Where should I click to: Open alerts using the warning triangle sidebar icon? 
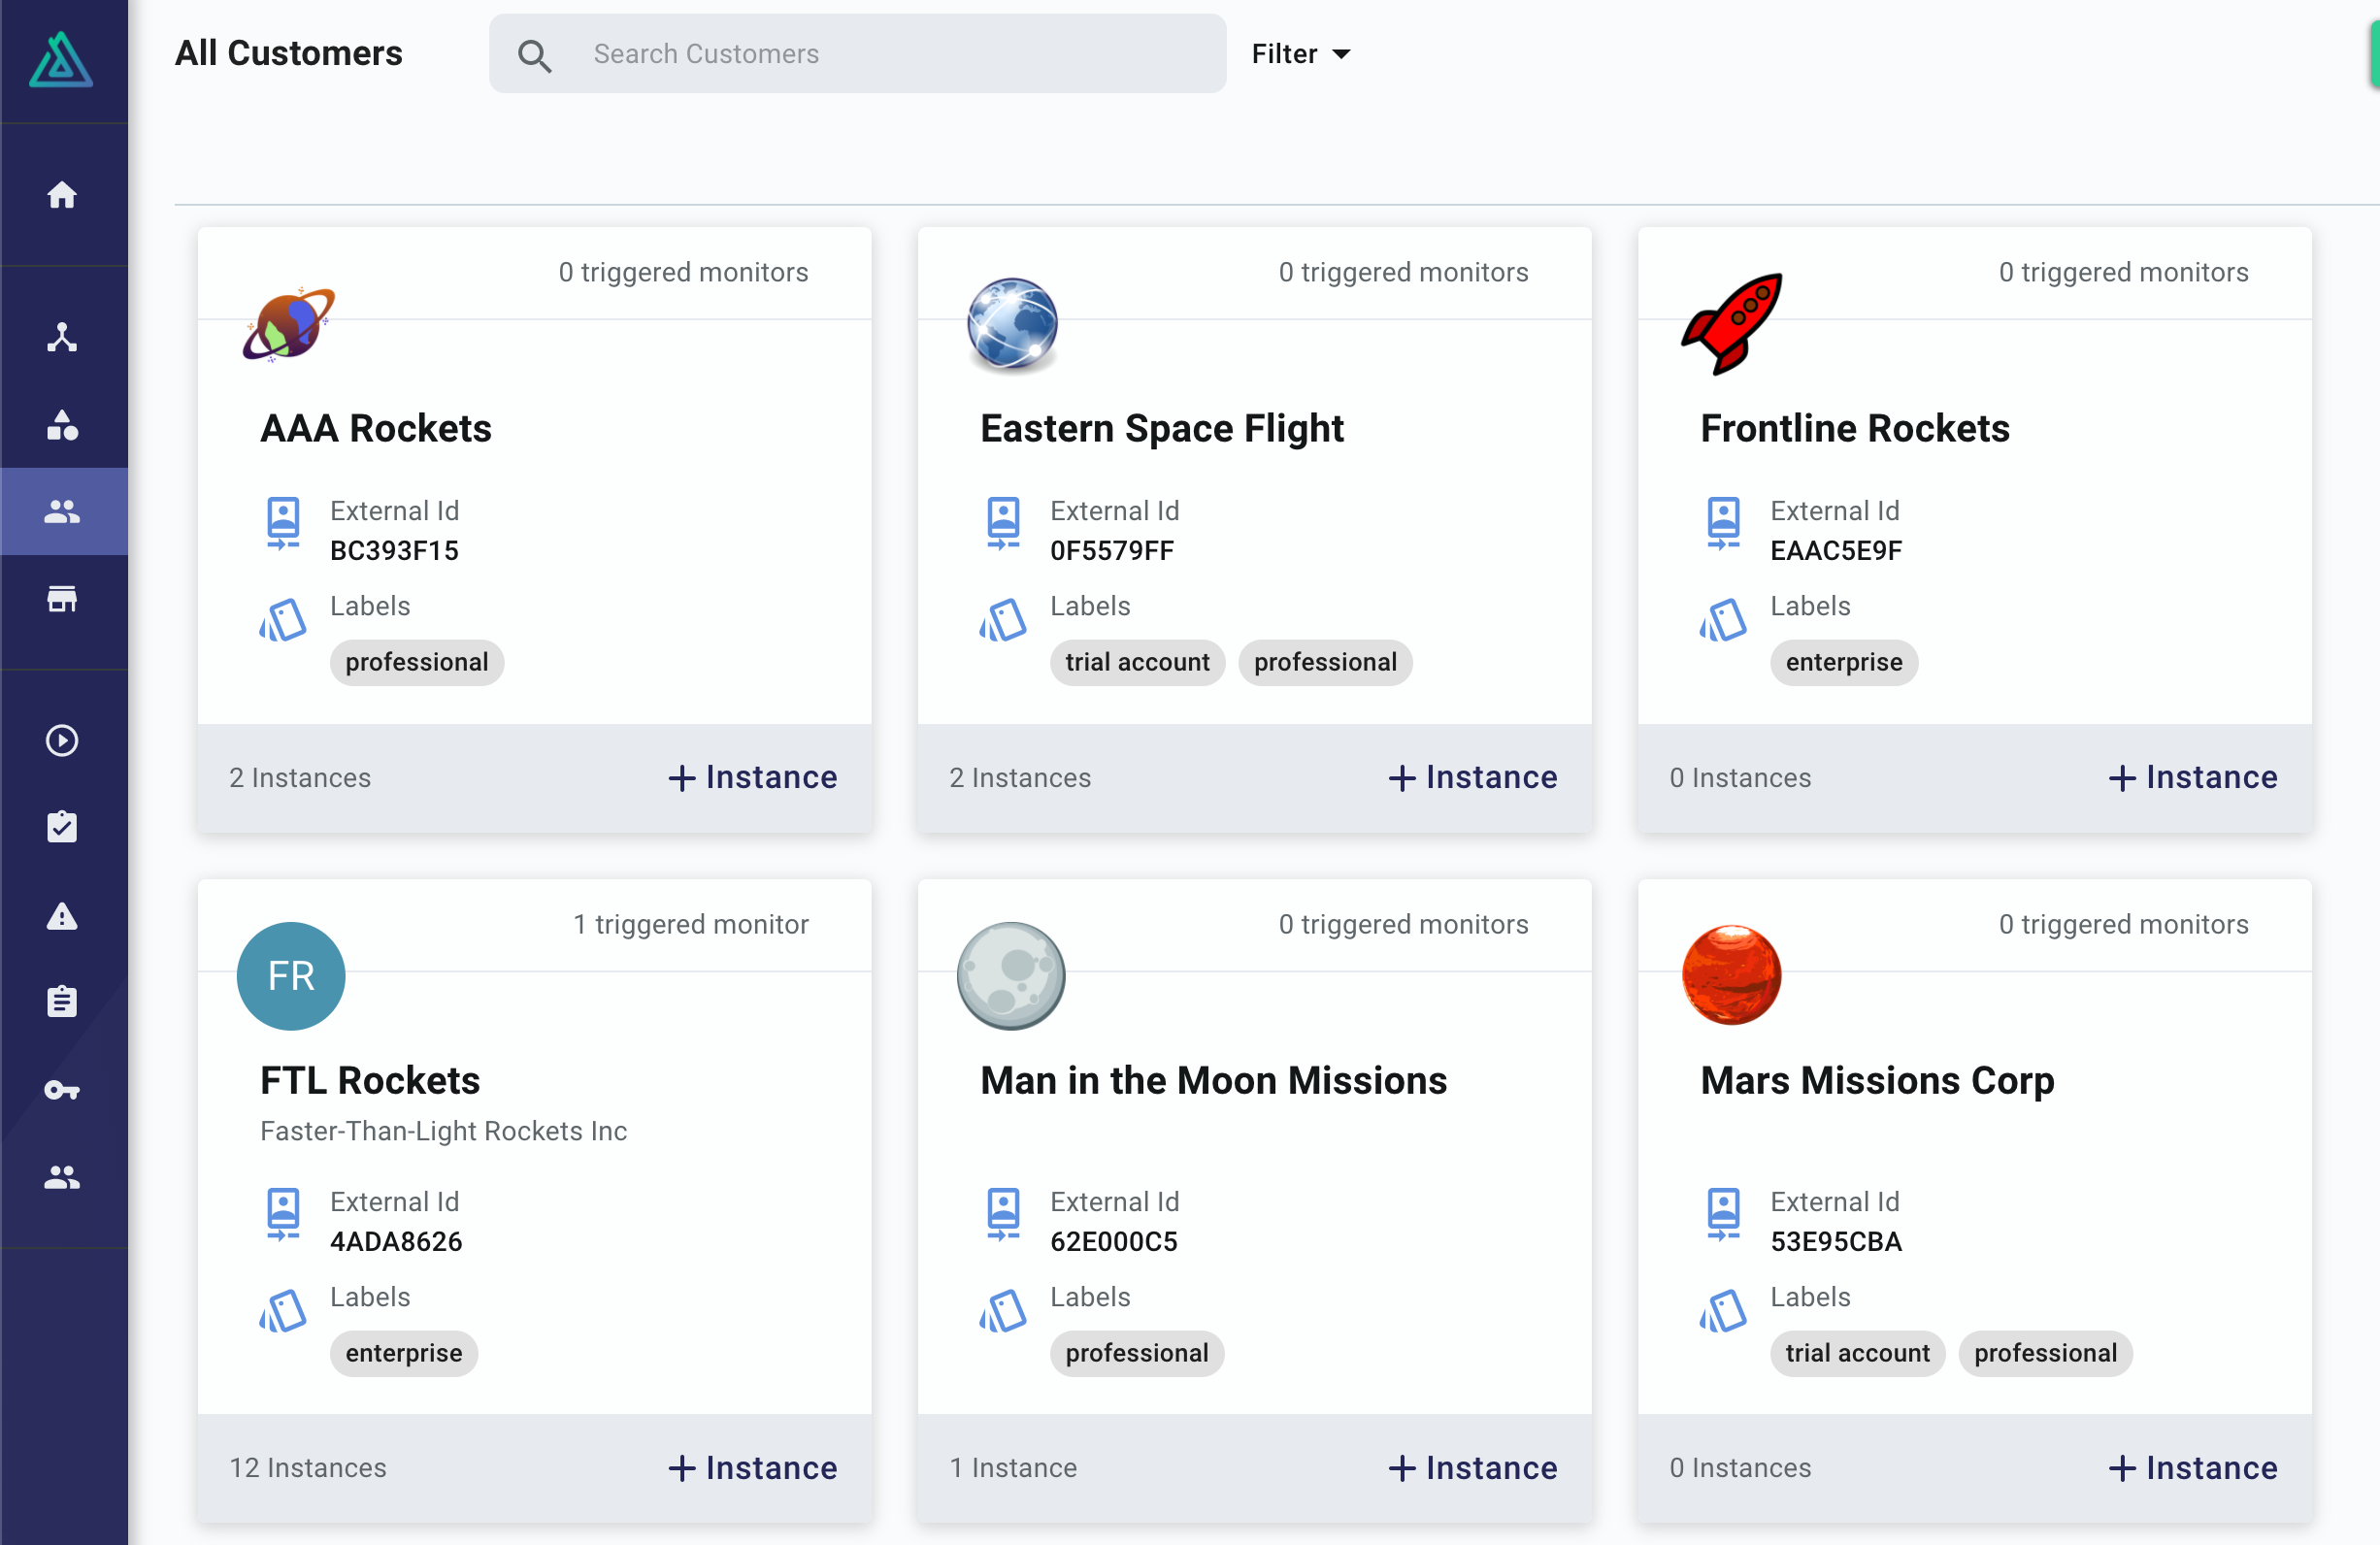62,916
